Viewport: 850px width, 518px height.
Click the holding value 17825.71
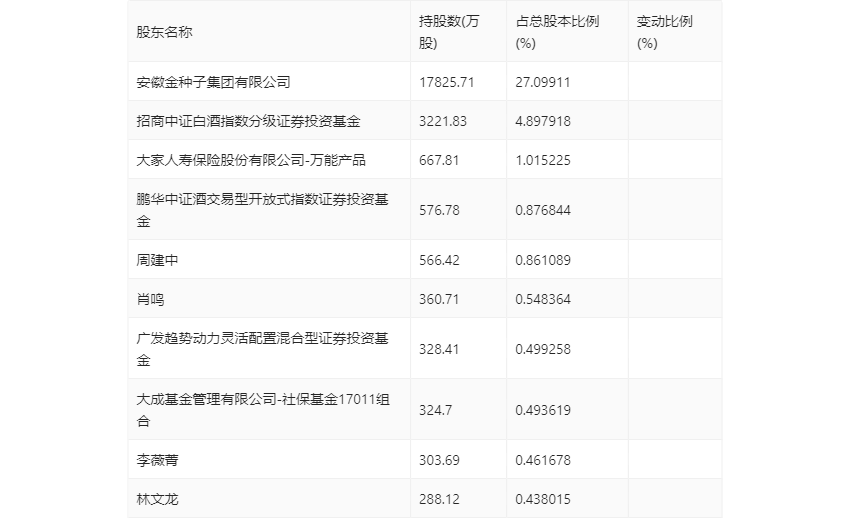pyautogui.click(x=447, y=82)
